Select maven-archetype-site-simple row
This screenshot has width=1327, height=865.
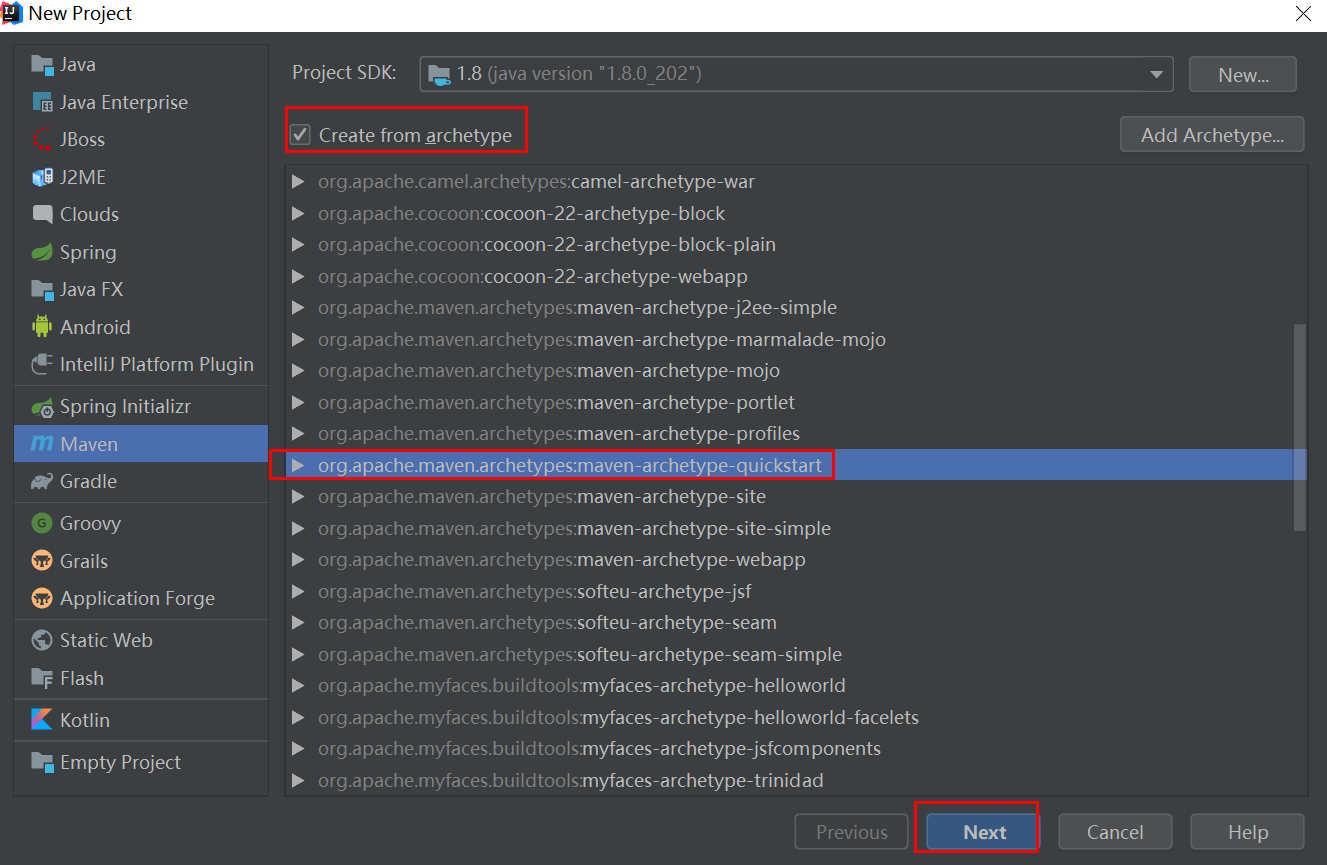click(796, 528)
